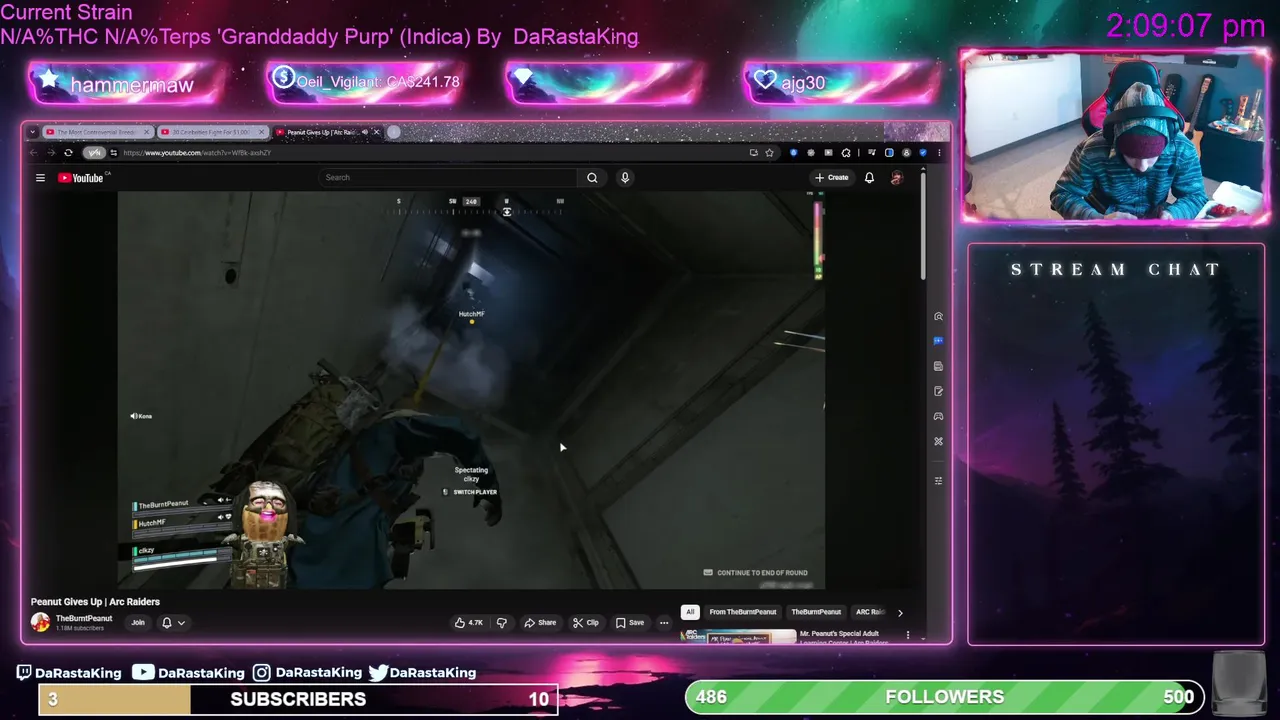
Task: Open TheBurntPeanut channel name link
Action: 84,618
